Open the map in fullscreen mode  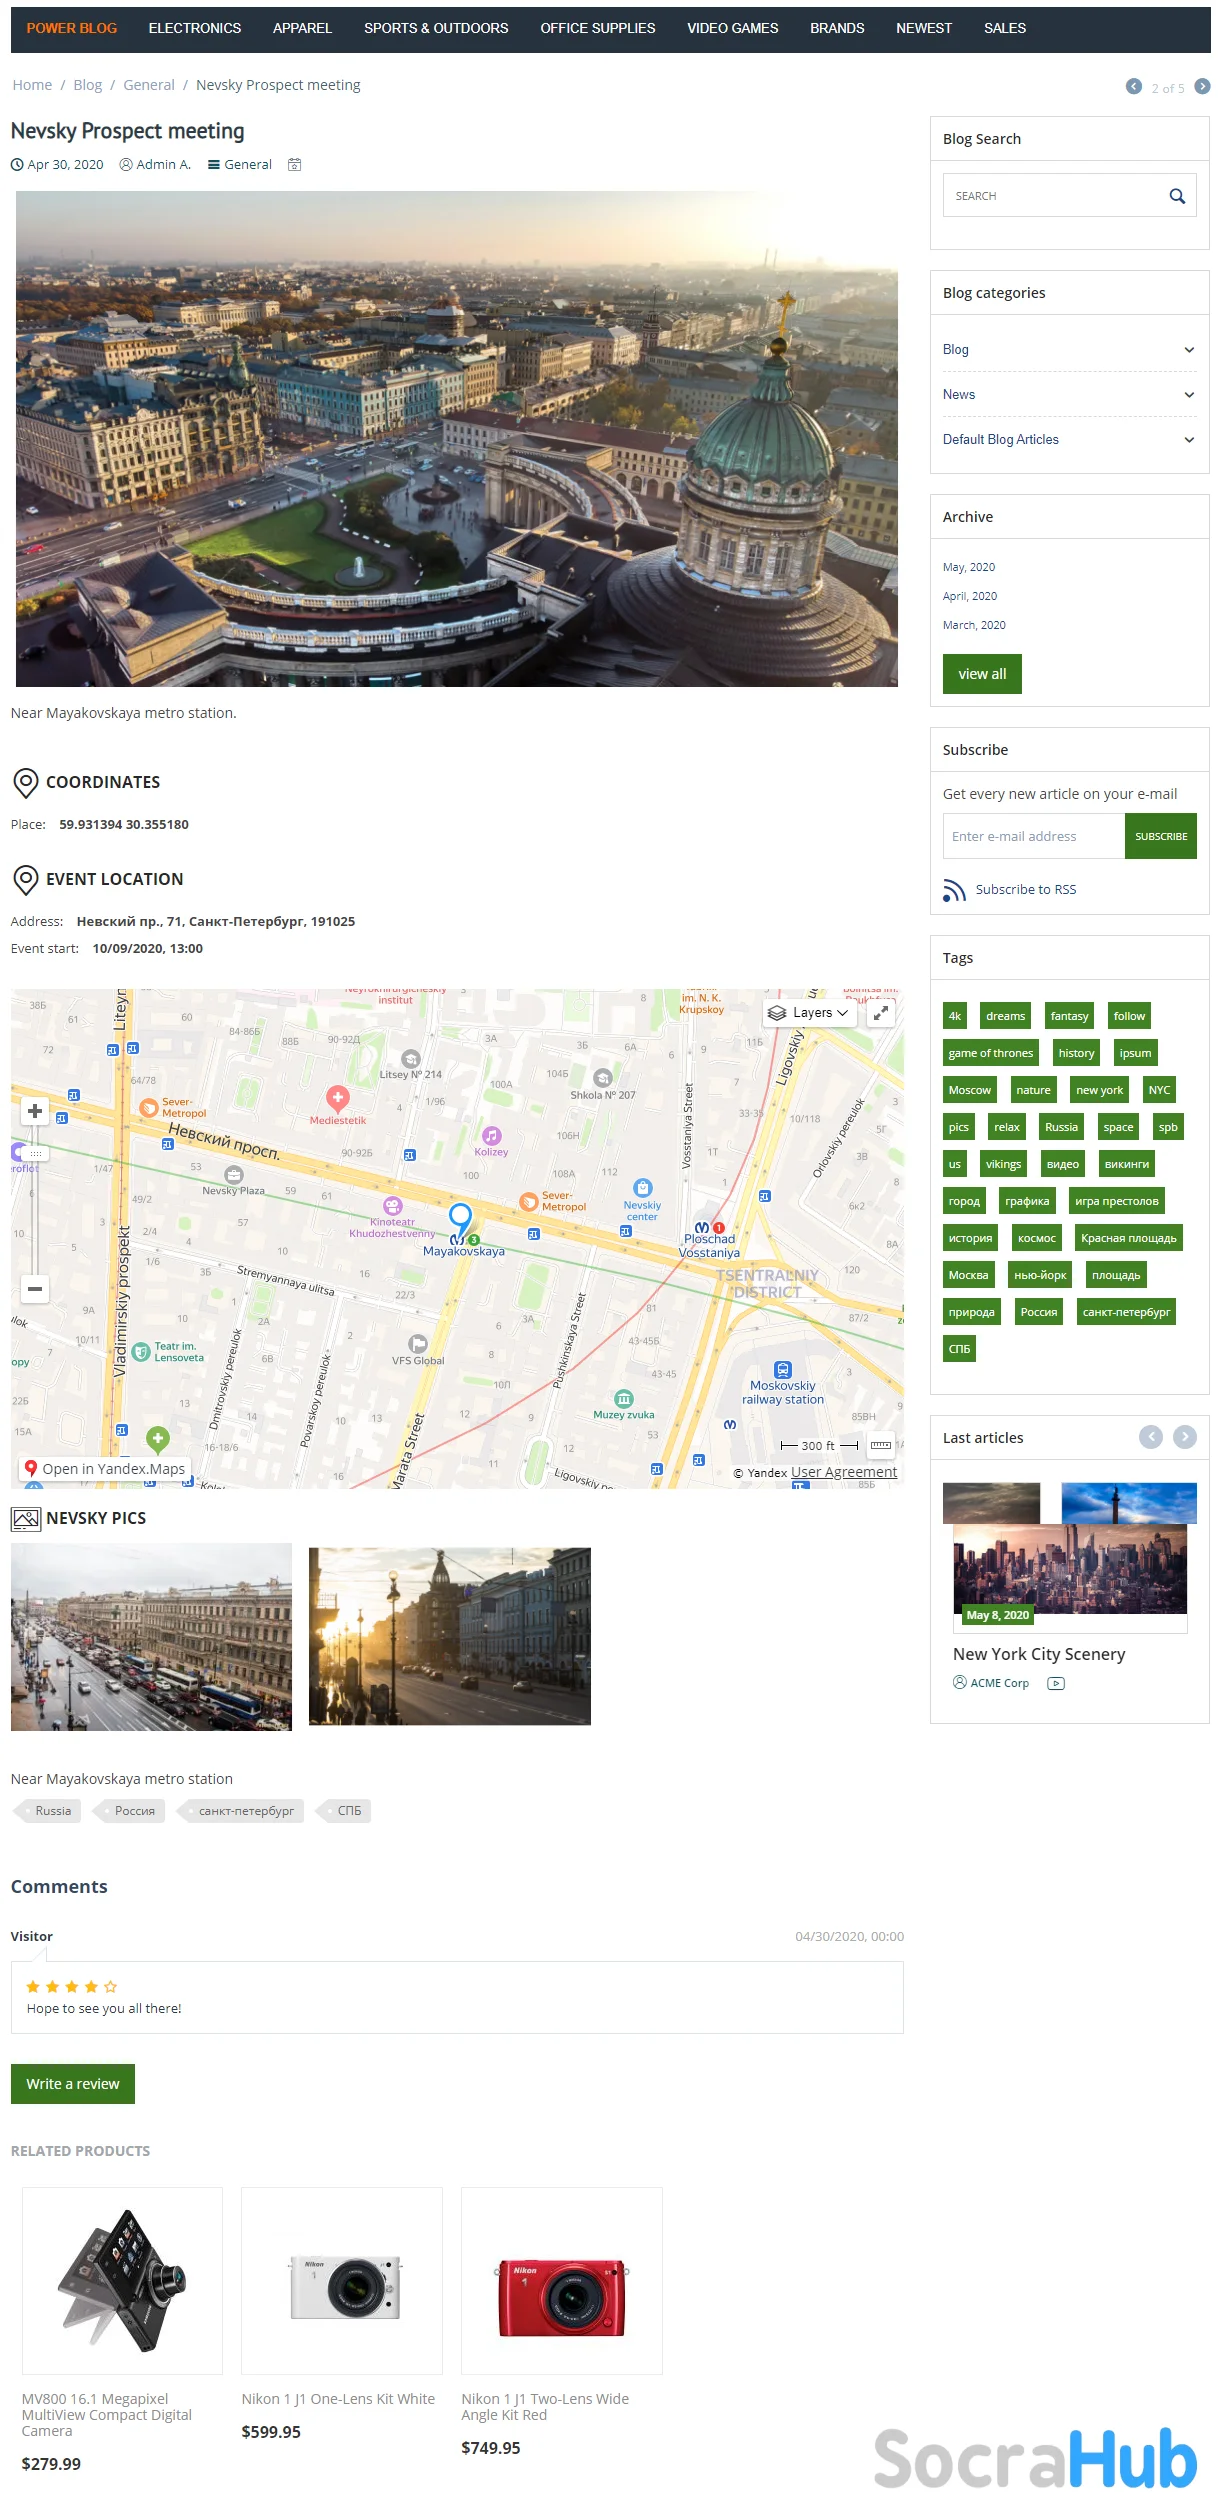coord(881,1013)
